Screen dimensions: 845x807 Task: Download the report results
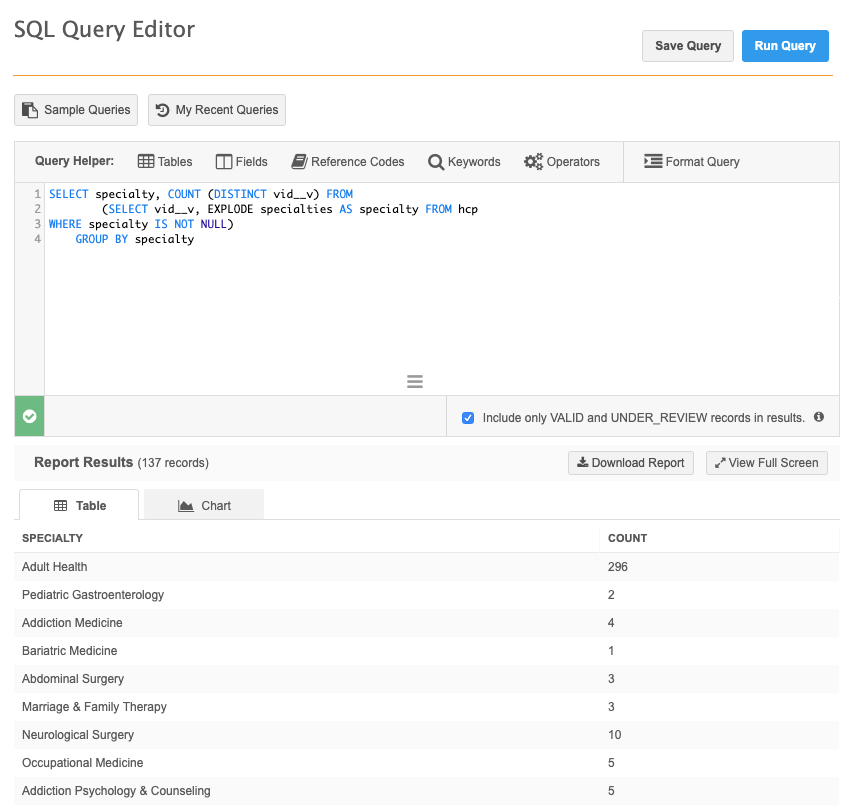630,462
